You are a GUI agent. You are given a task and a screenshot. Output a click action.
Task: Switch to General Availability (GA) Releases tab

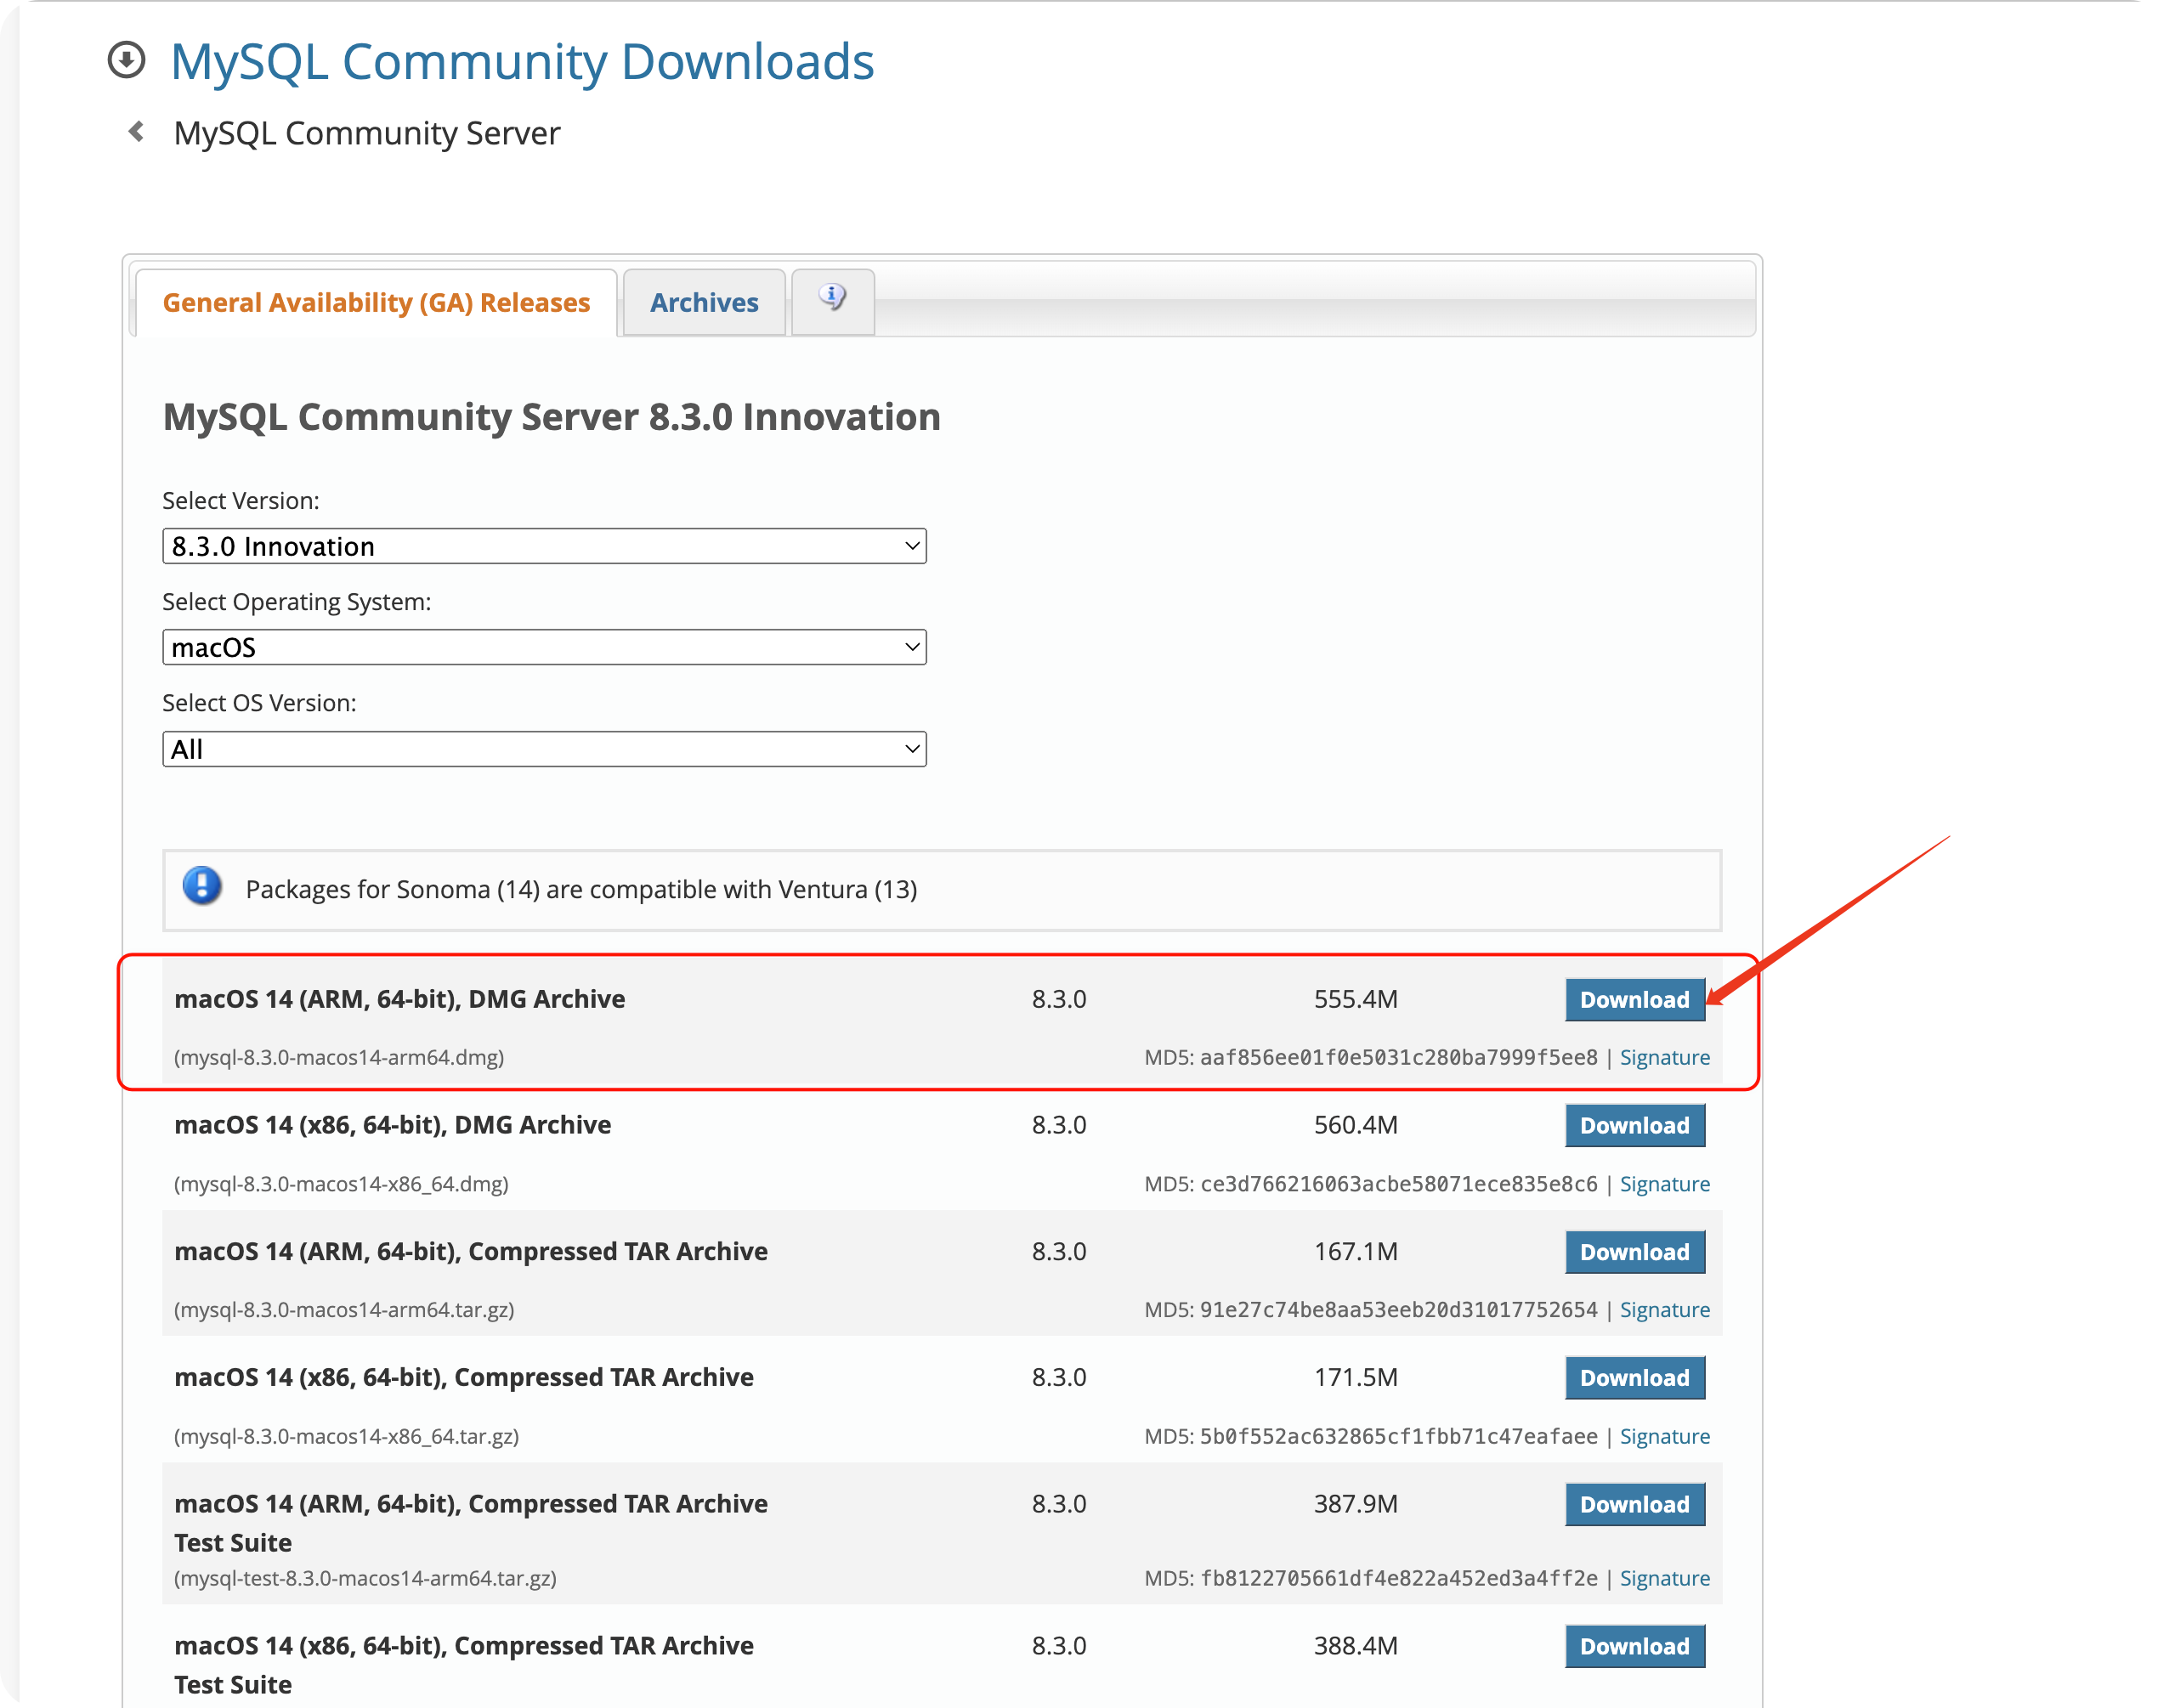click(376, 302)
